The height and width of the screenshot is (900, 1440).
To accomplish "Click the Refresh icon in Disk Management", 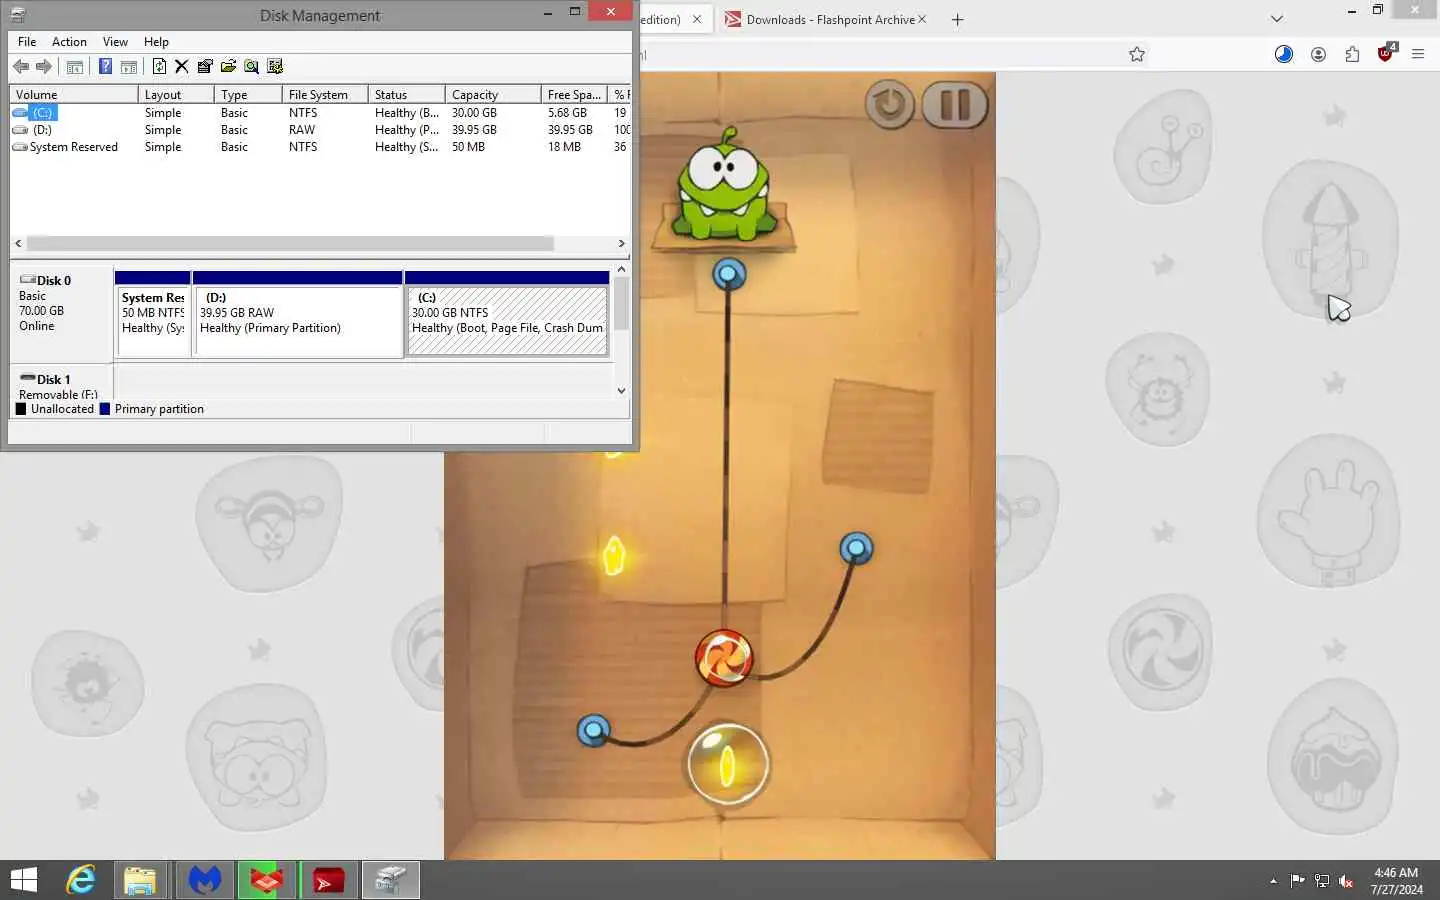I will point(159,66).
